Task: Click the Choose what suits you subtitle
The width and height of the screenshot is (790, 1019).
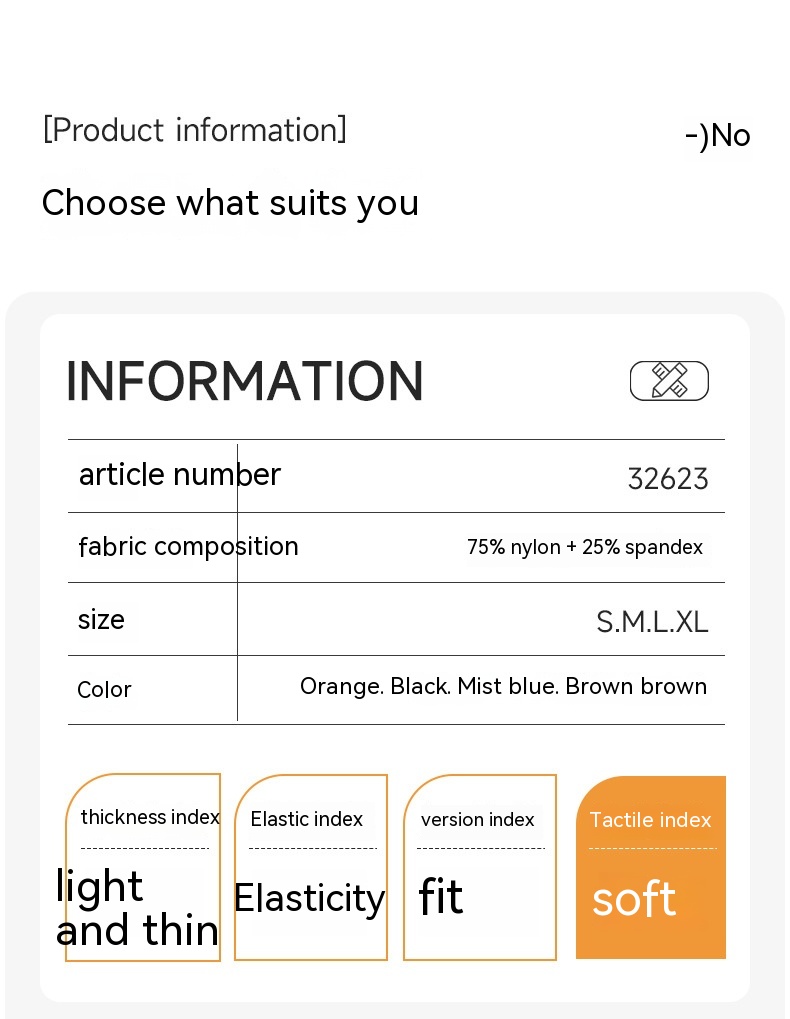Action: pyautogui.click(x=230, y=203)
